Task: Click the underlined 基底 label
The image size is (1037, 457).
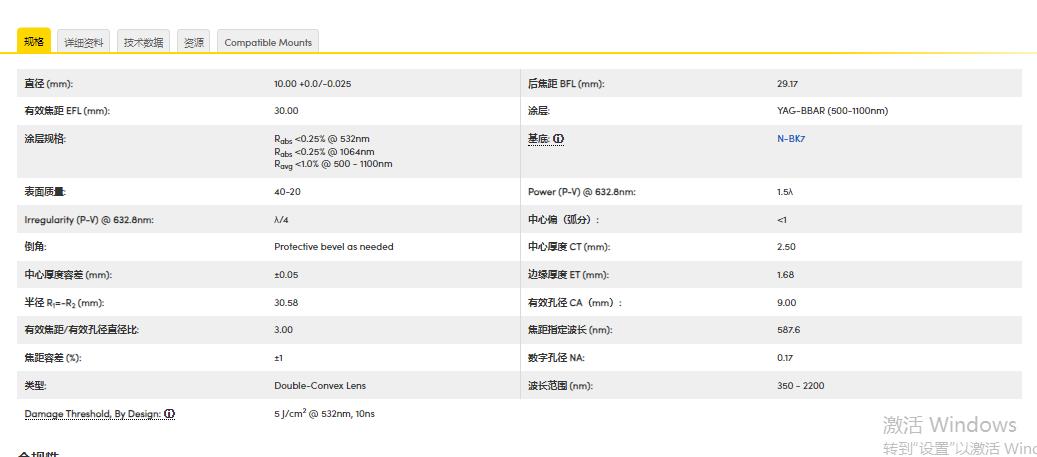Action: click(x=539, y=139)
